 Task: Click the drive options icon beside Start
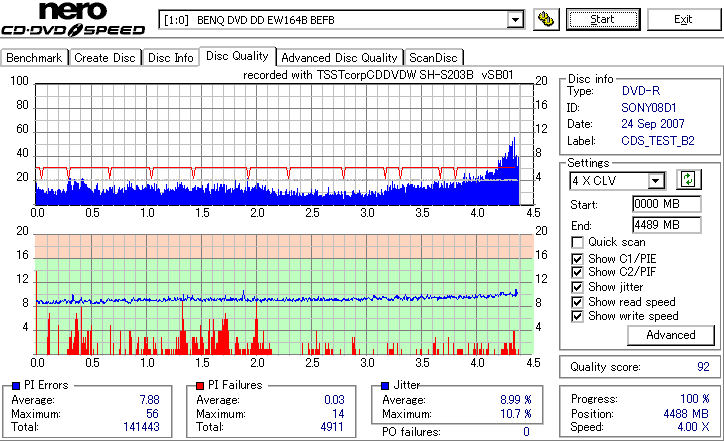point(546,19)
